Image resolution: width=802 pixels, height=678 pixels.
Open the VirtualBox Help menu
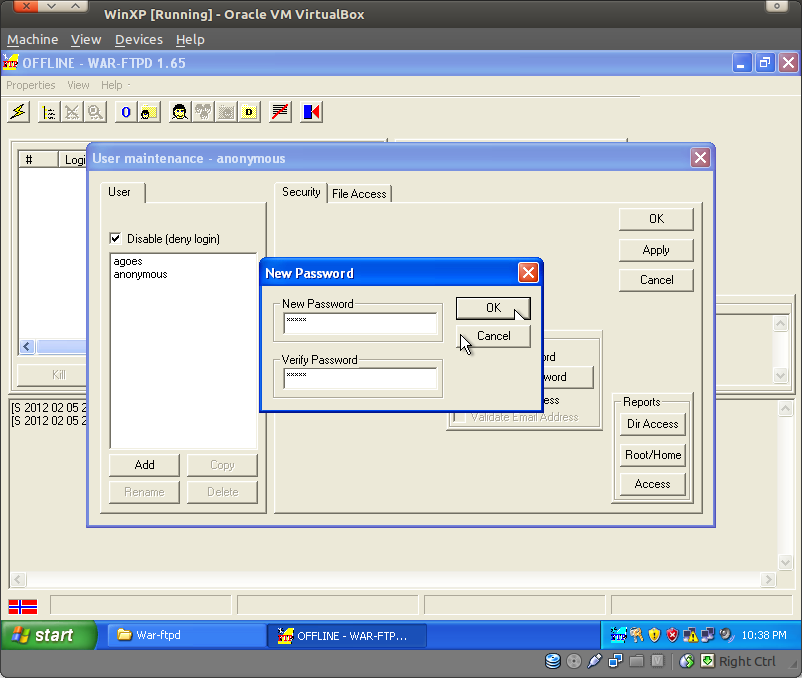190,39
